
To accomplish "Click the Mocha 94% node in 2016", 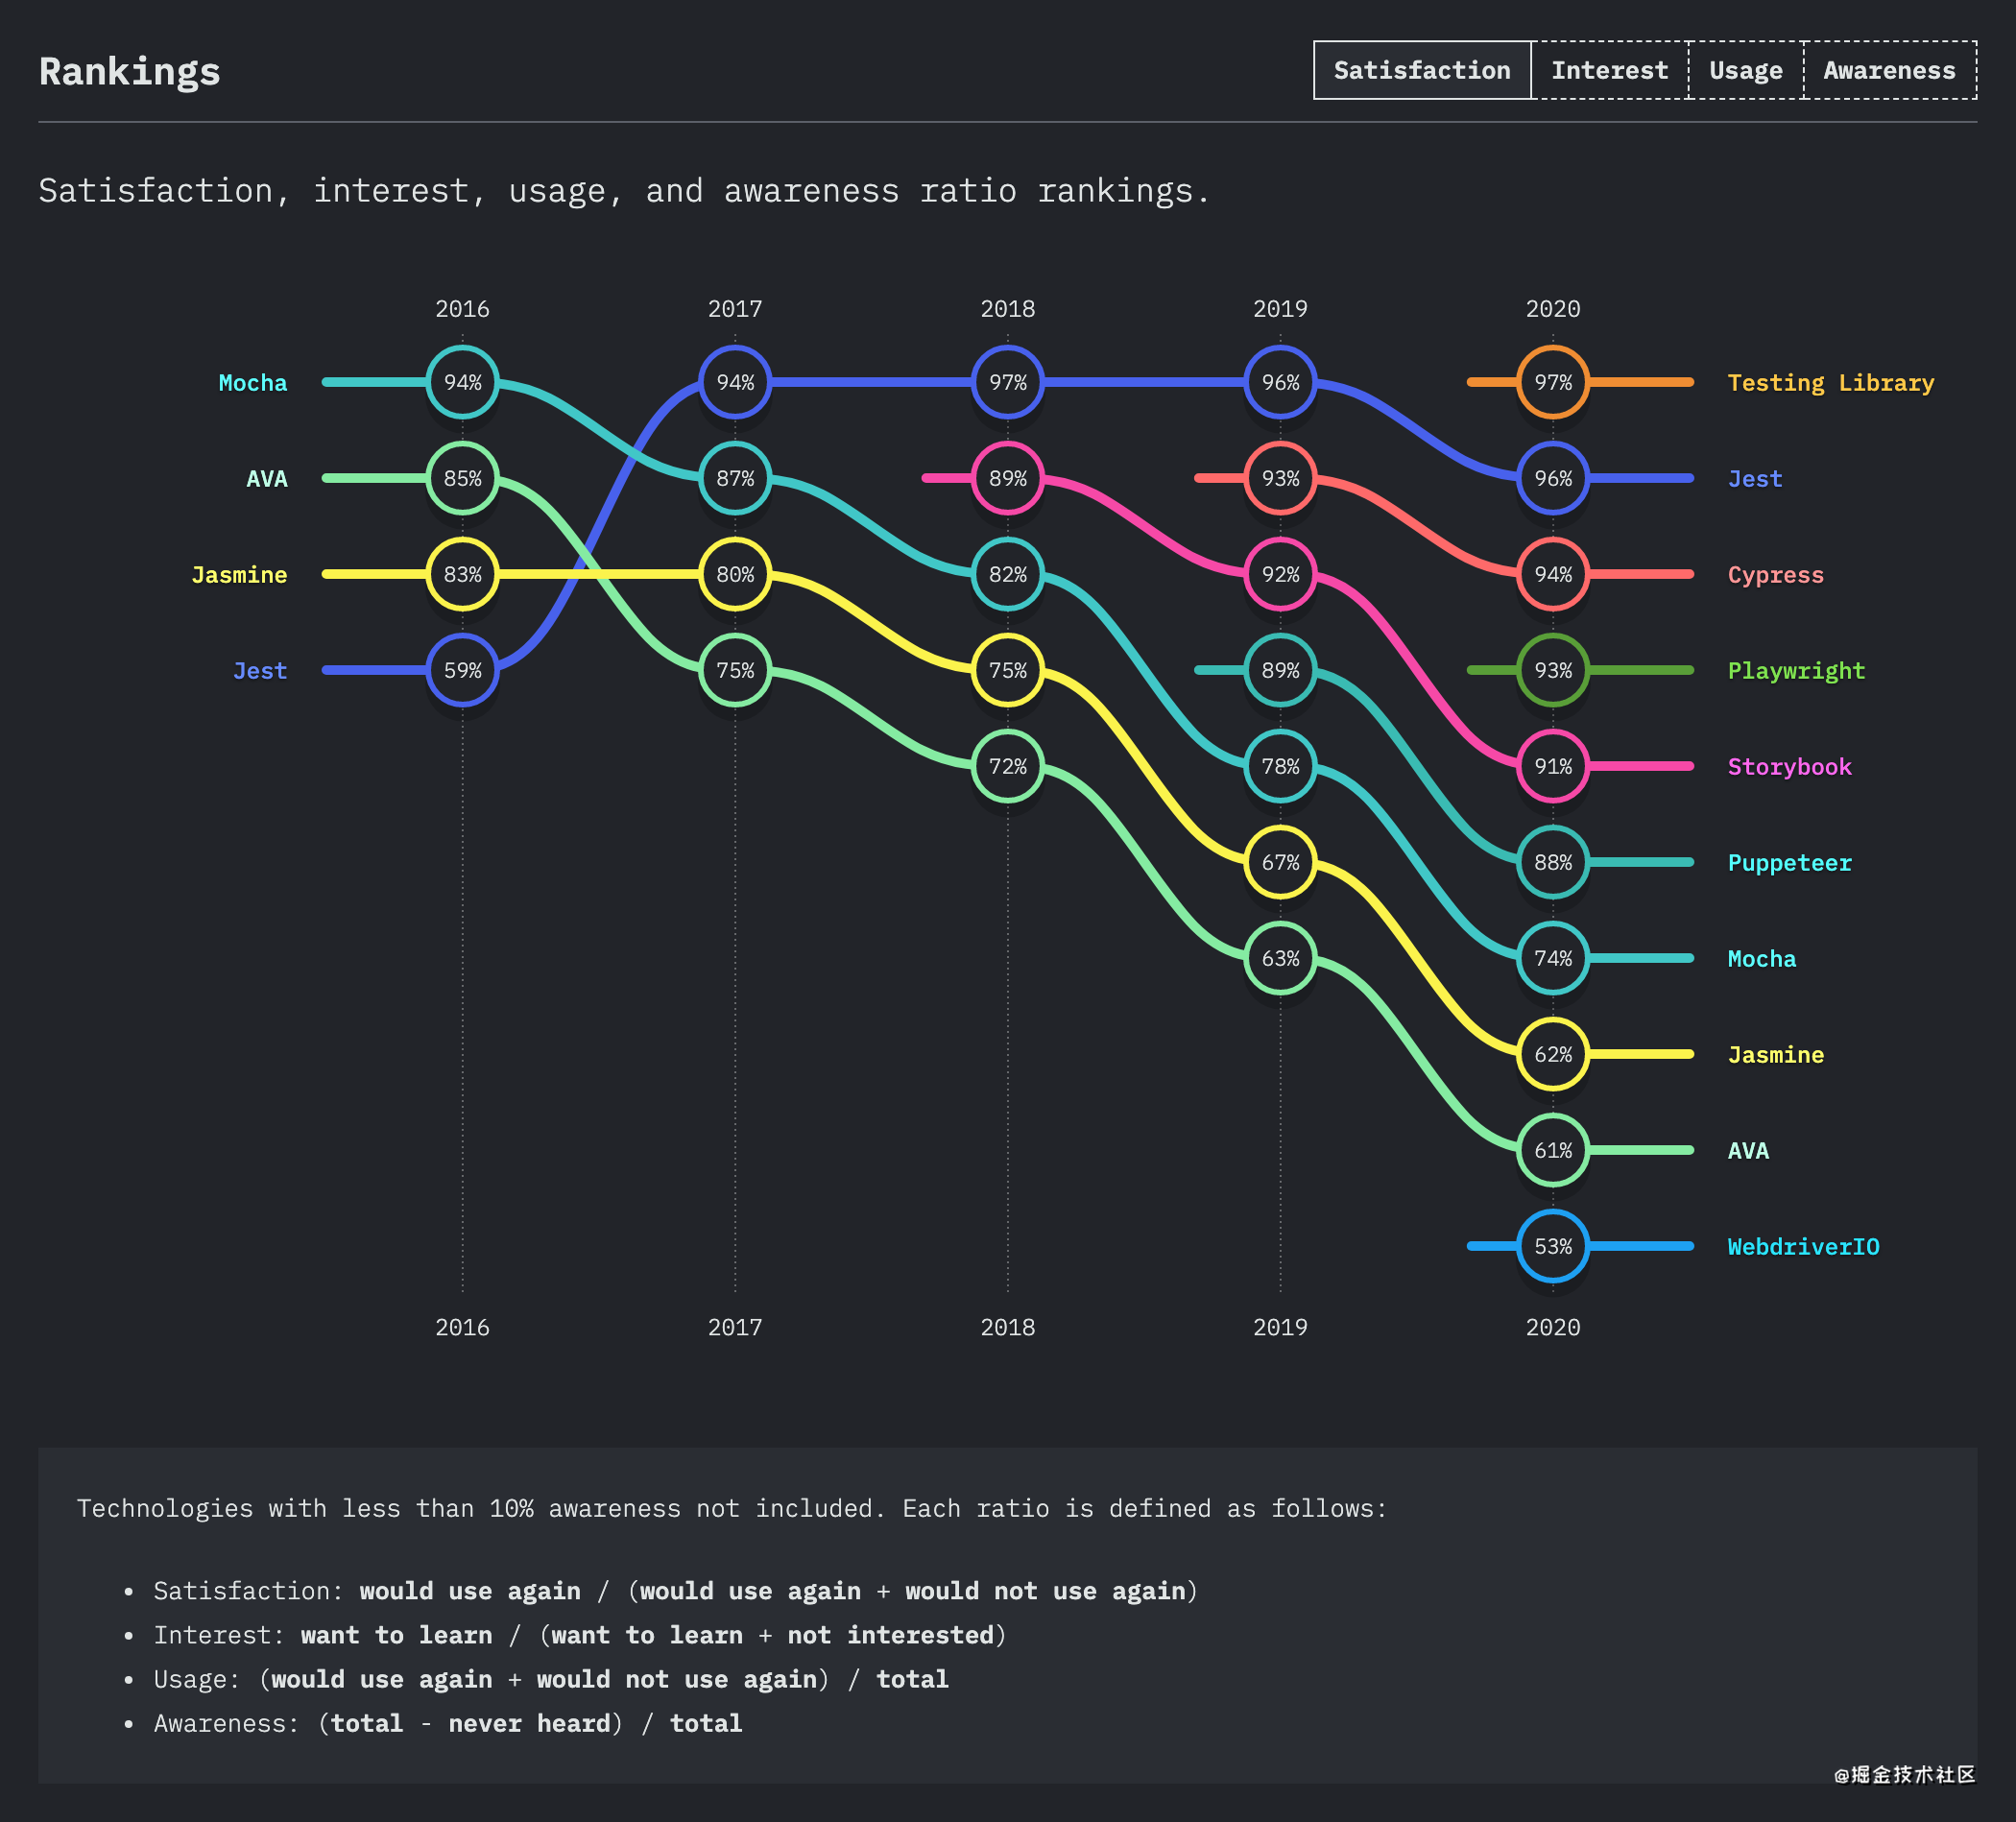I will 462,382.
